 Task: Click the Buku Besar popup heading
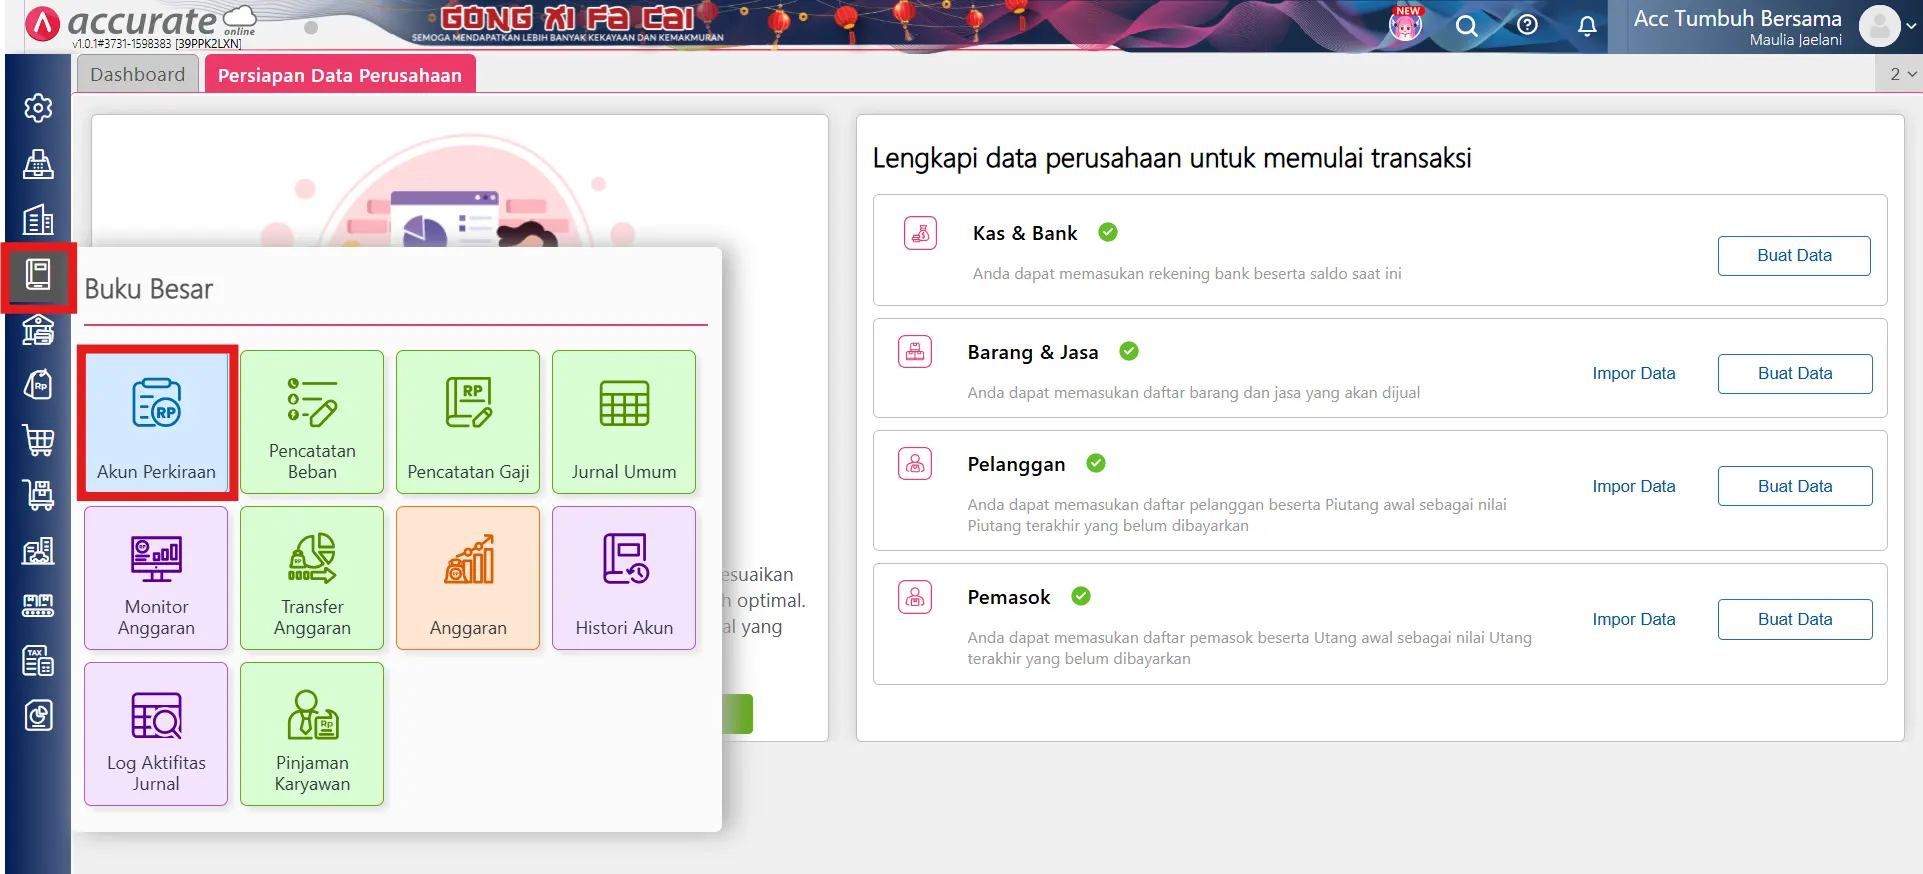point(149,289)
